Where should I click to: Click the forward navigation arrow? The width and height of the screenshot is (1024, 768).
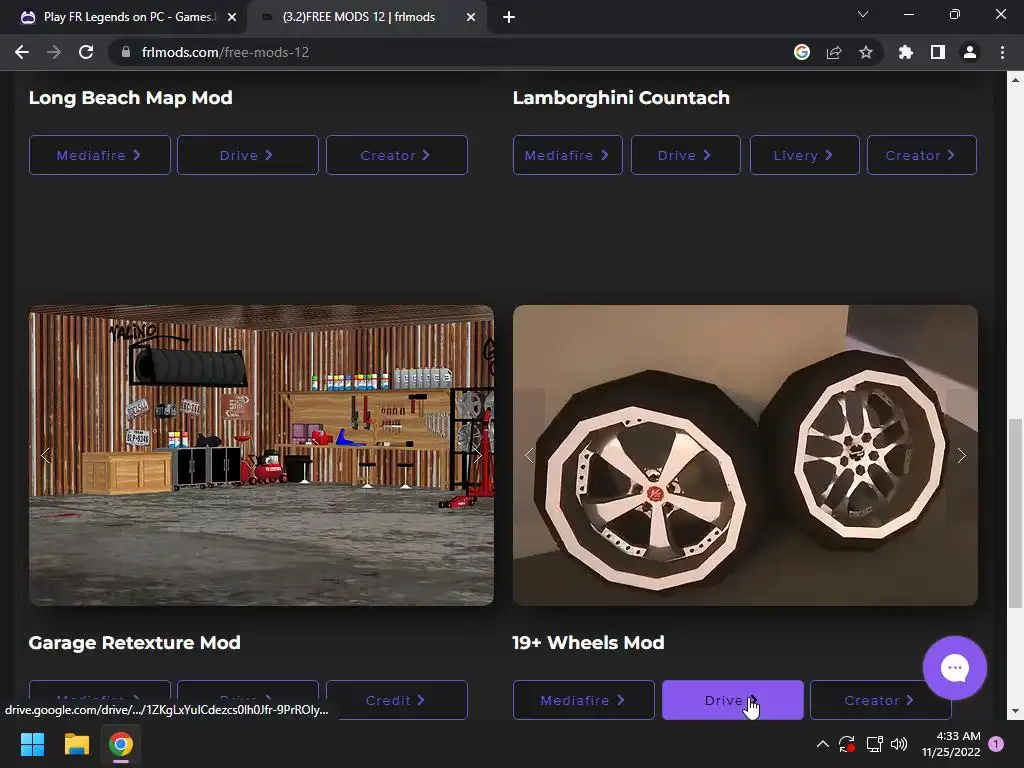[x=54, y=52]
